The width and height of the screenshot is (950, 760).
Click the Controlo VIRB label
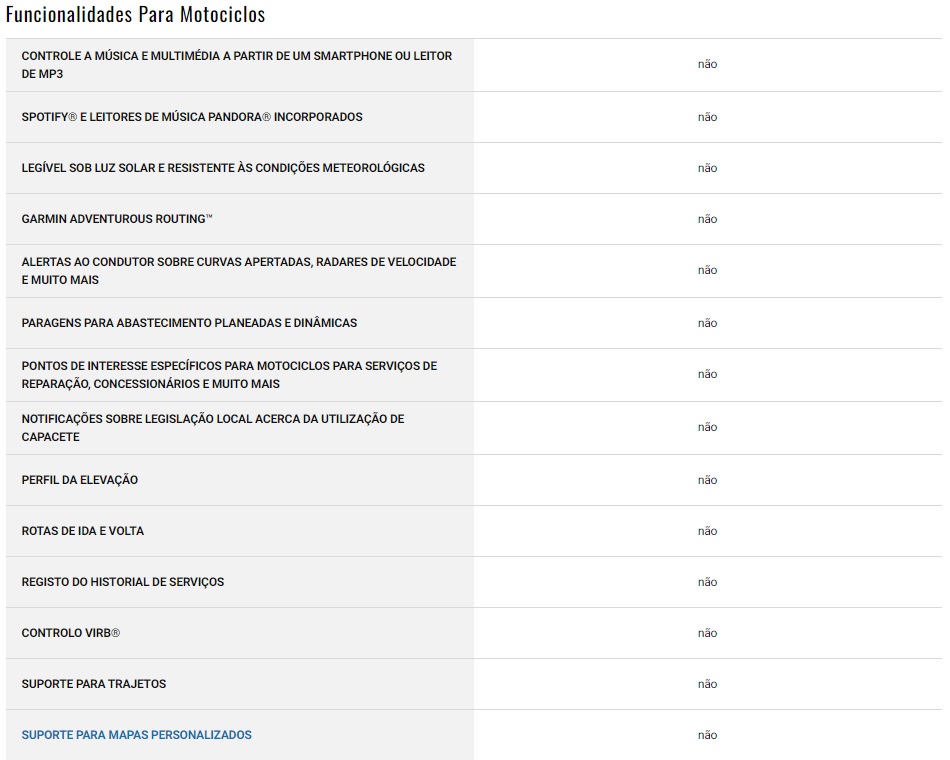click(x=71, y=633)
